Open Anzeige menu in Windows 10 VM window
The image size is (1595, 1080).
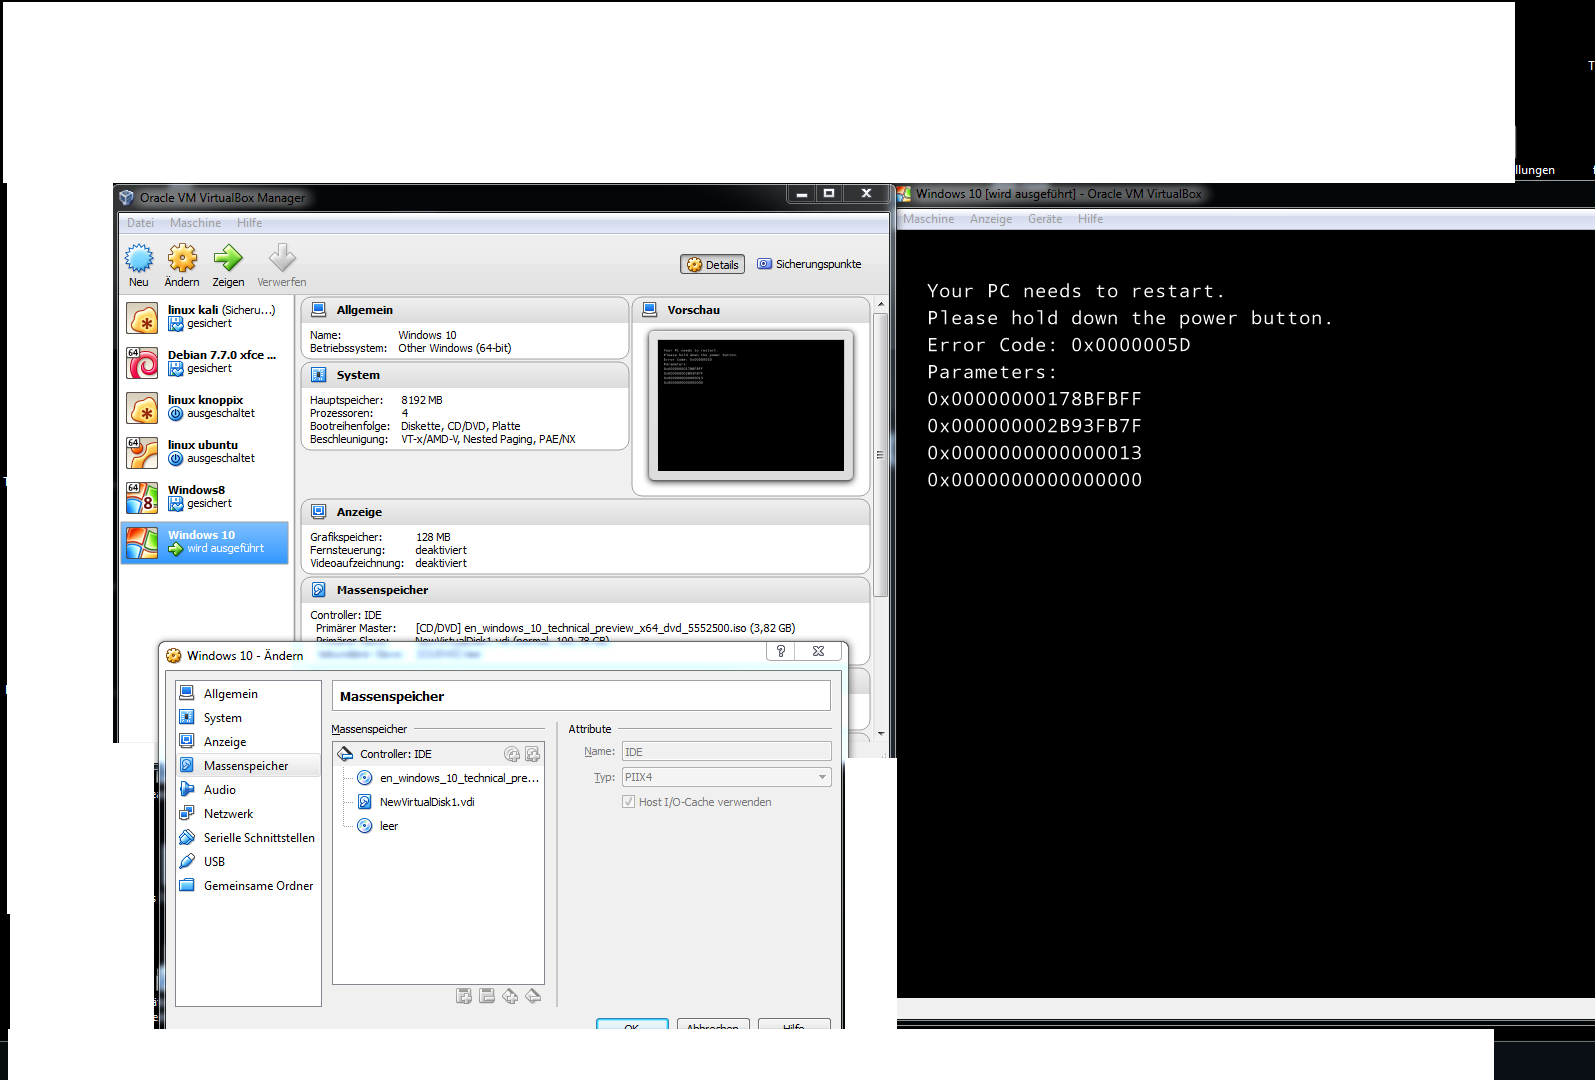991,219
